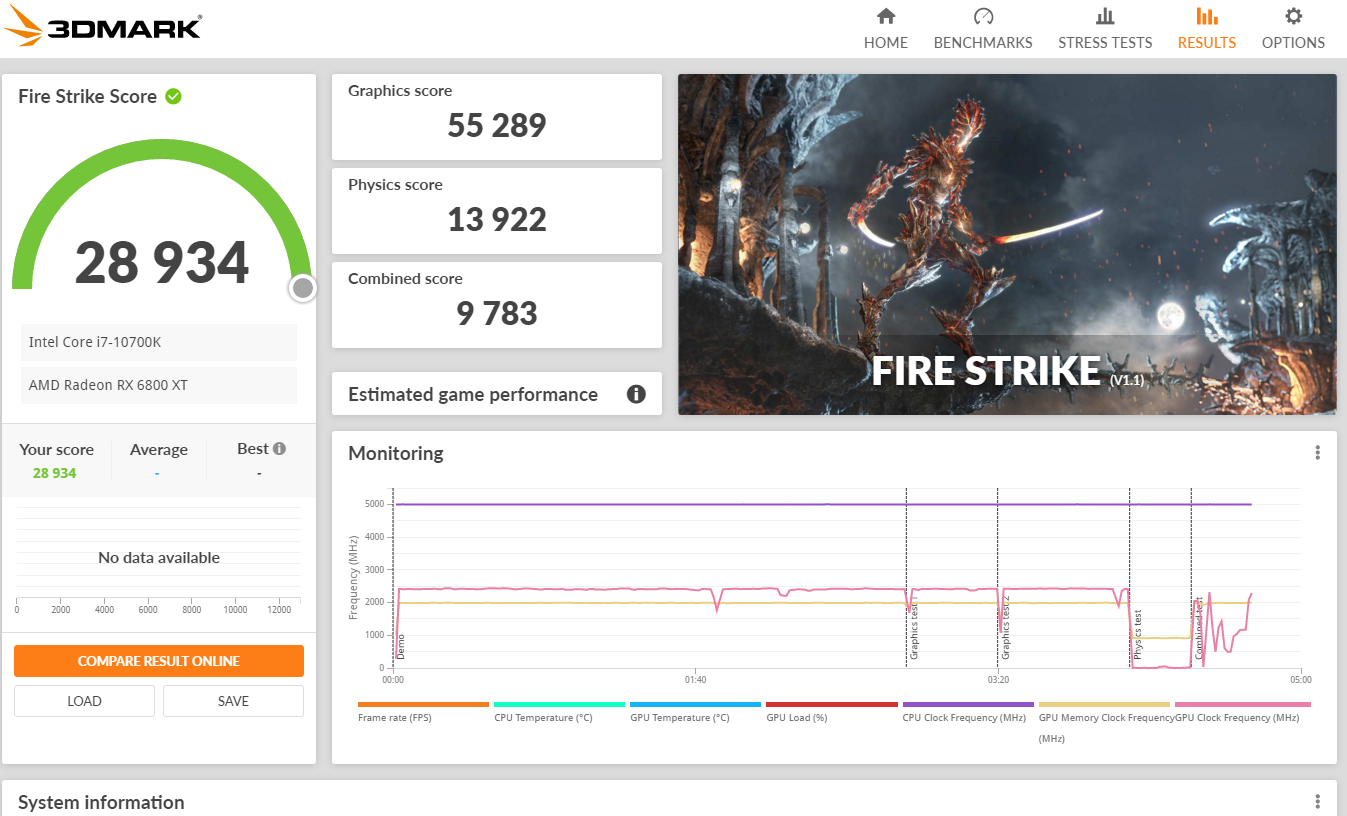Screen dimensions: 1347x816
Task: Select the Results tab
Action: pyautogui.click(x=1207, y=29)
